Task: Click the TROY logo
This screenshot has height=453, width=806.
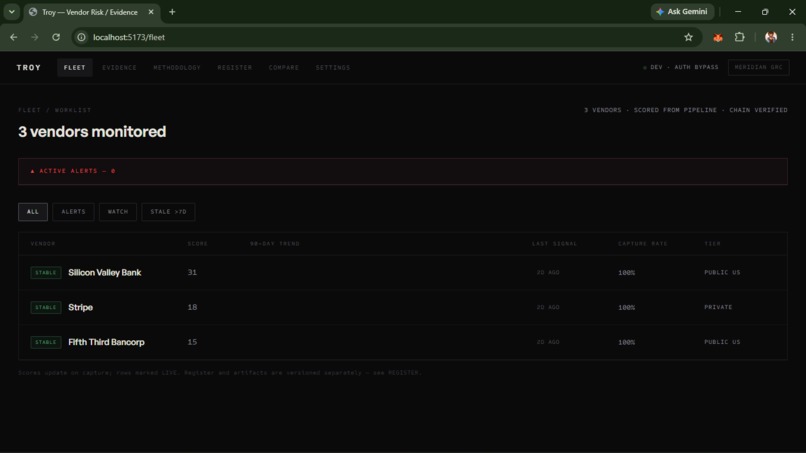Action: point(29,67)
